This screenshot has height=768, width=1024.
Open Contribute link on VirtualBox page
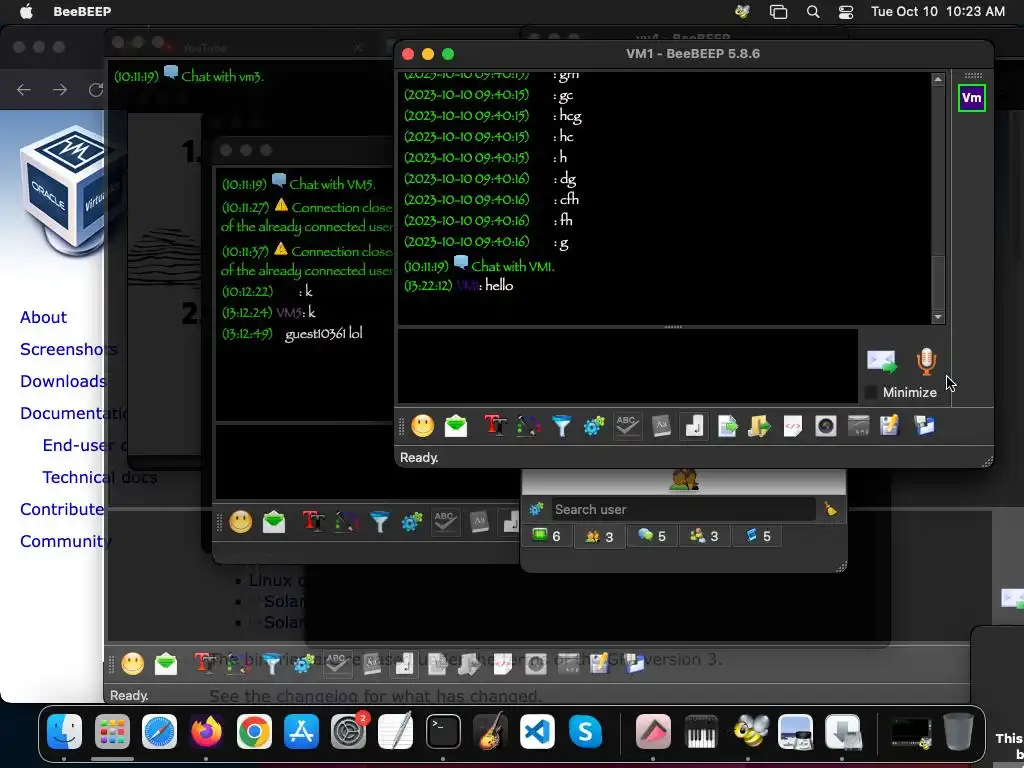pyautogui.click(x=61, y=509)
